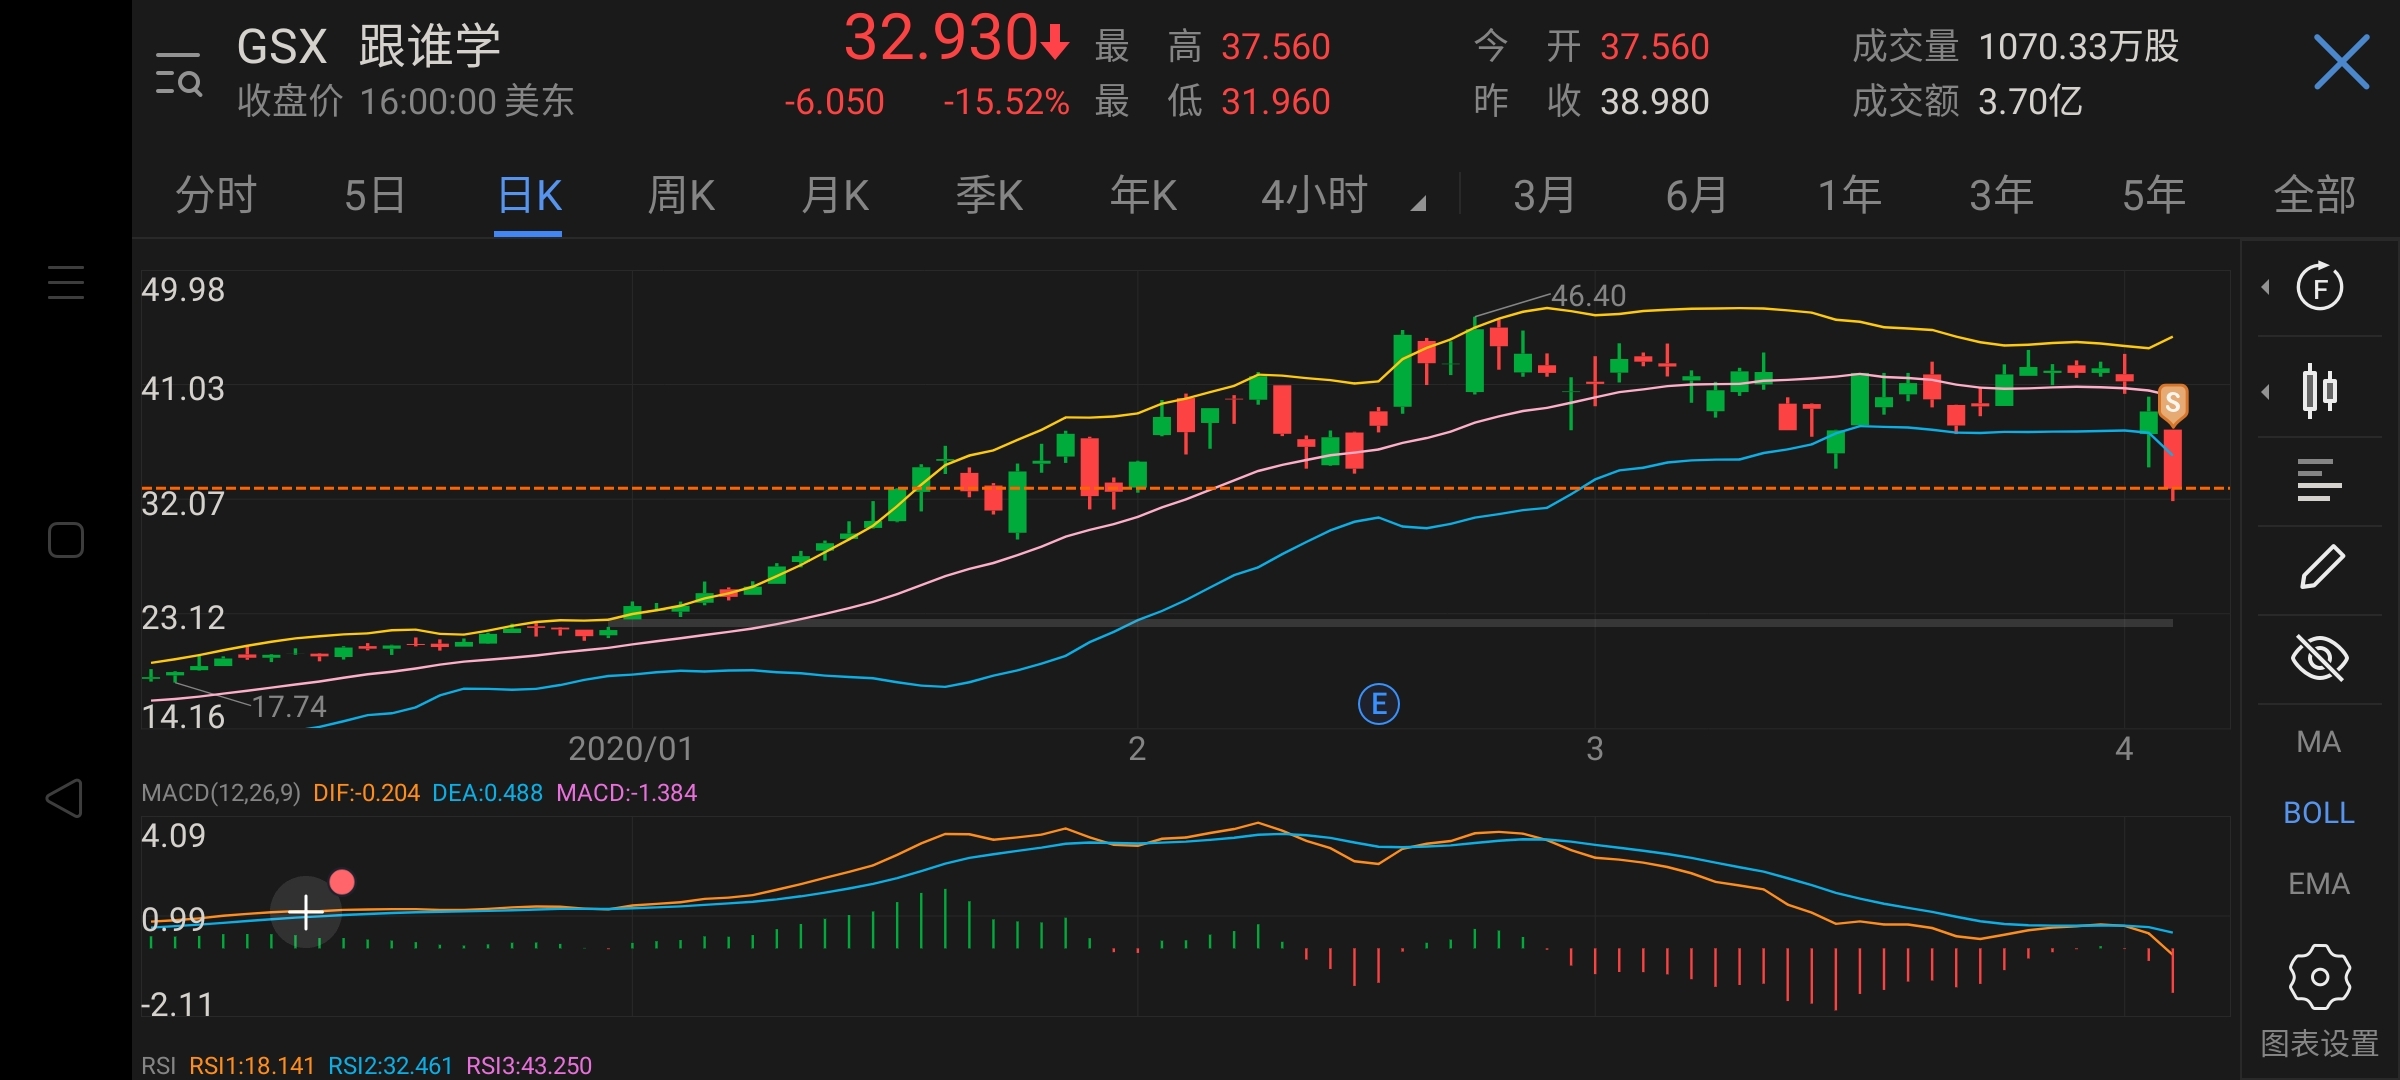
Task: Tap the GSX 跟谁学 stock title
Action: click(368, 47)
